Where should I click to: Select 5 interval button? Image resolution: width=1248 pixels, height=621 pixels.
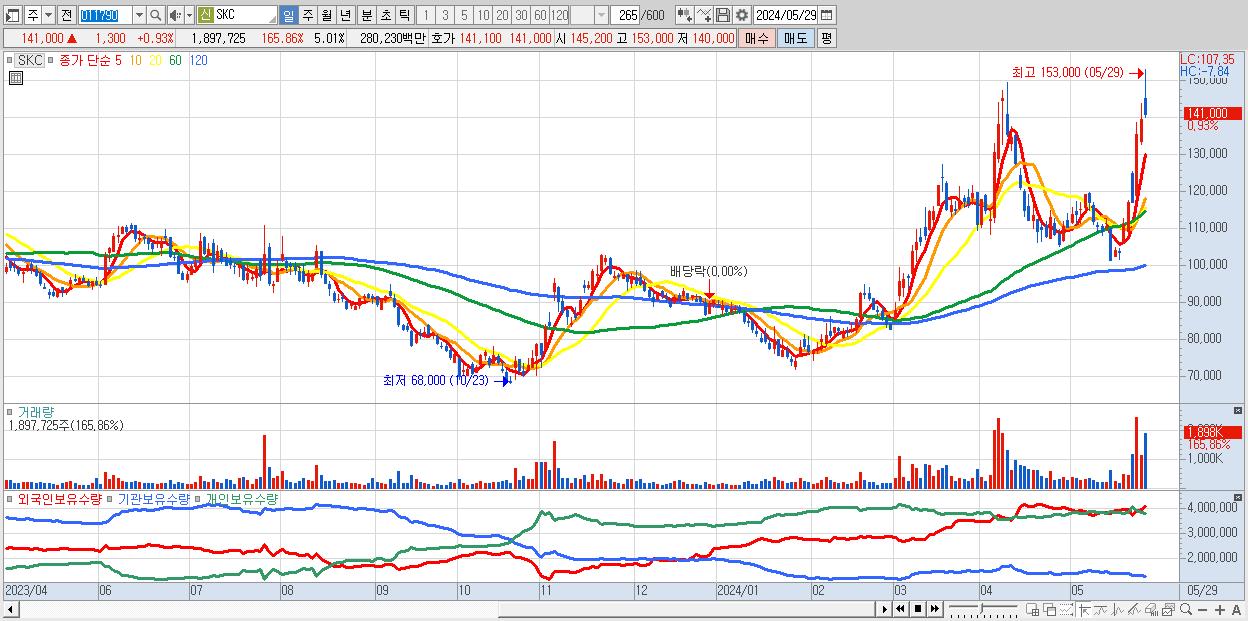[464, 15]
